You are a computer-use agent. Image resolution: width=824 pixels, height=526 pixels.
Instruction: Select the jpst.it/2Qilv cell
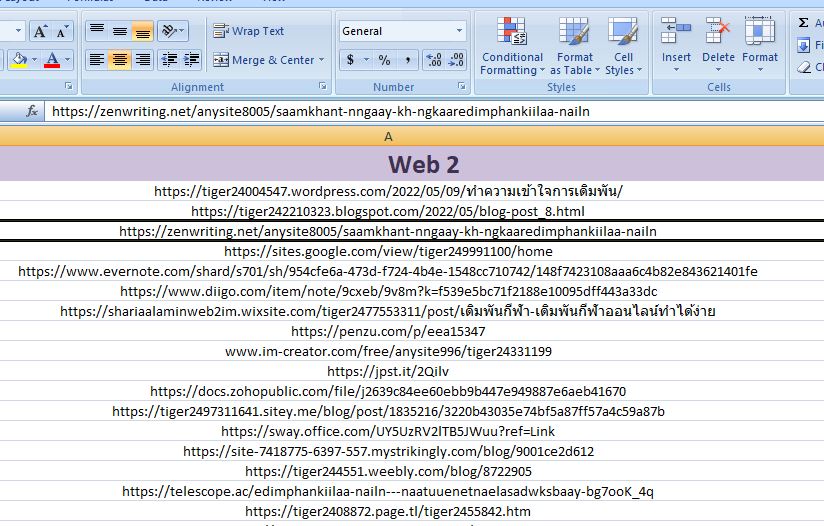412,371
